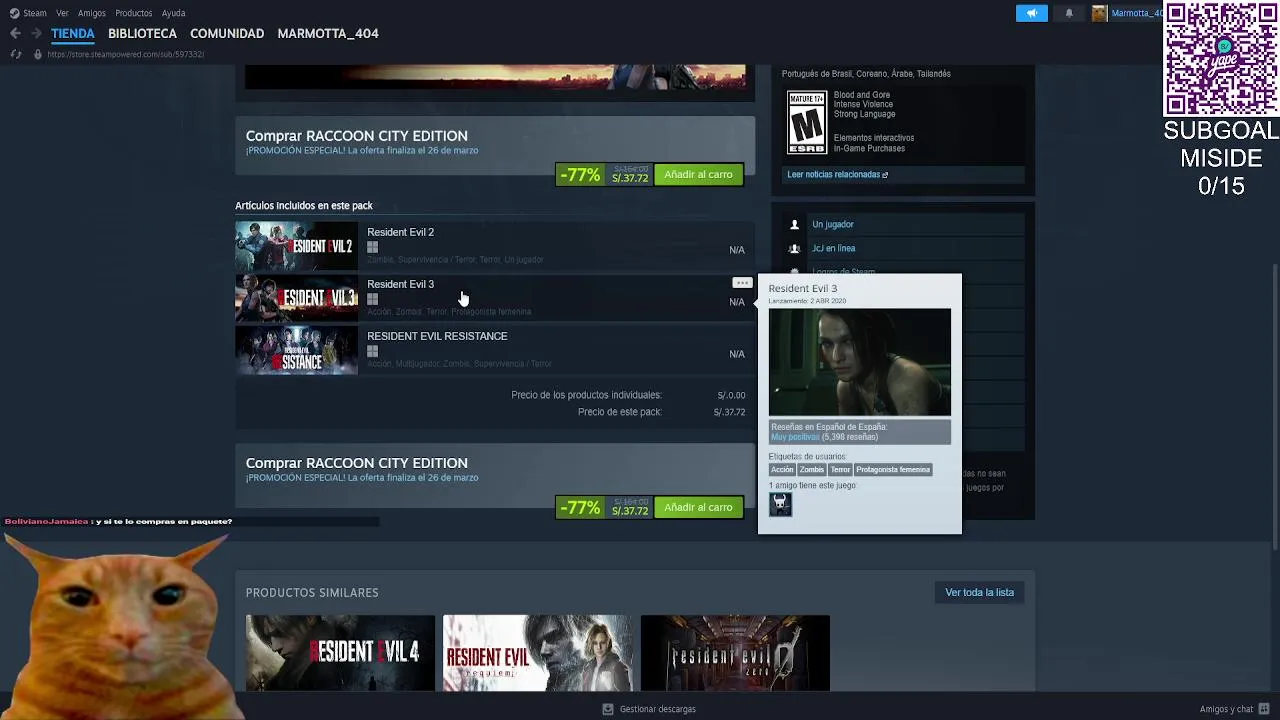Click the Windows icon under Resident Evil 2
This screenshot has height=720, width=1280.
(372, 247)
